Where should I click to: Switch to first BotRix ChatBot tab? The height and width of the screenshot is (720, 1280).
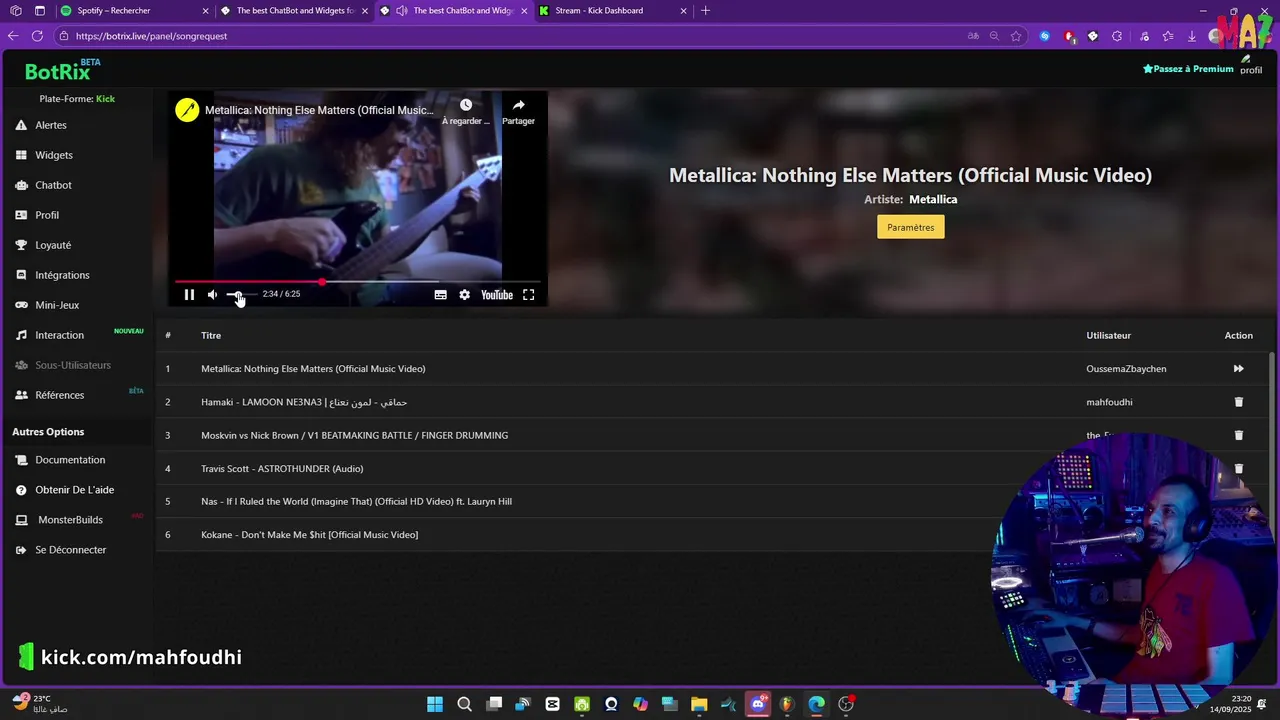(x=293, y=11)
